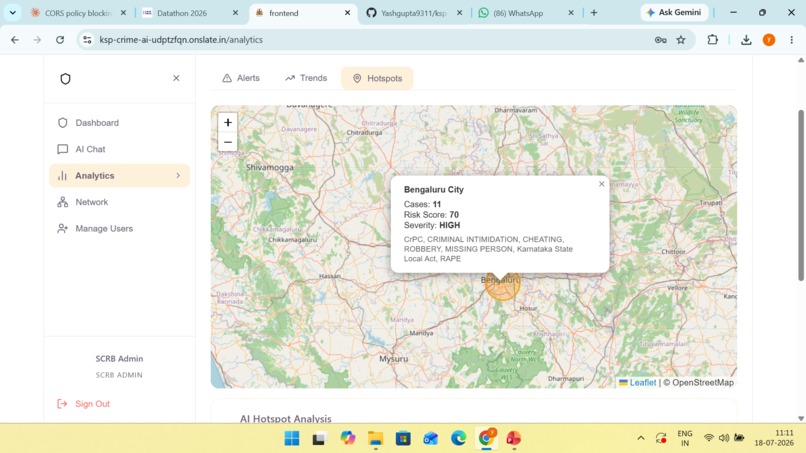Sign out of the account

(83, 404)
